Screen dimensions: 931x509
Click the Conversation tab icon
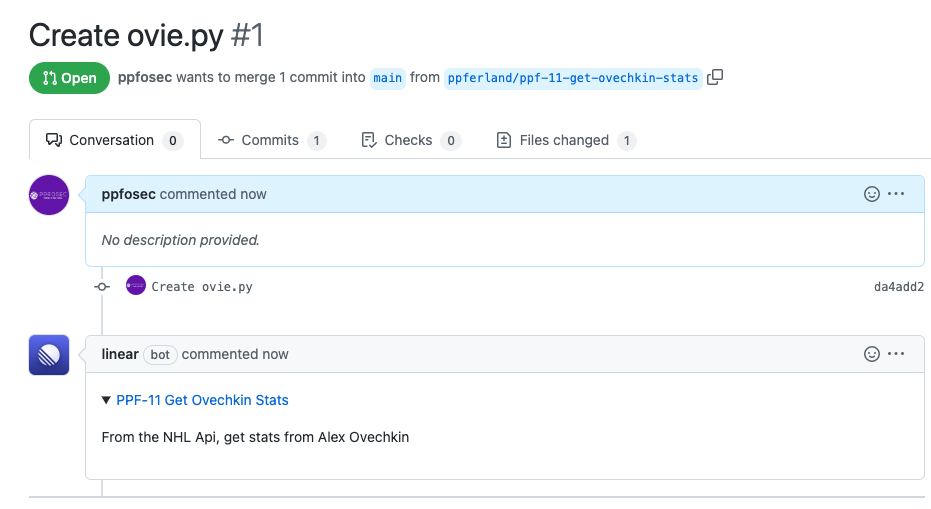point(54,140)
